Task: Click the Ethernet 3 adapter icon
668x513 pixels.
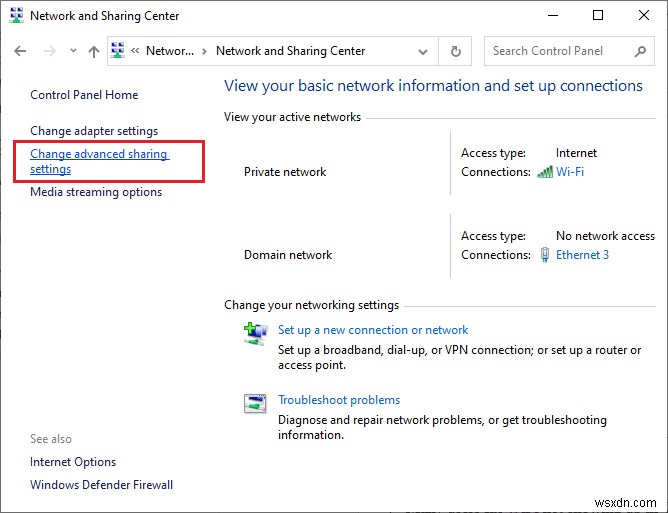Action: coord(545,255)
